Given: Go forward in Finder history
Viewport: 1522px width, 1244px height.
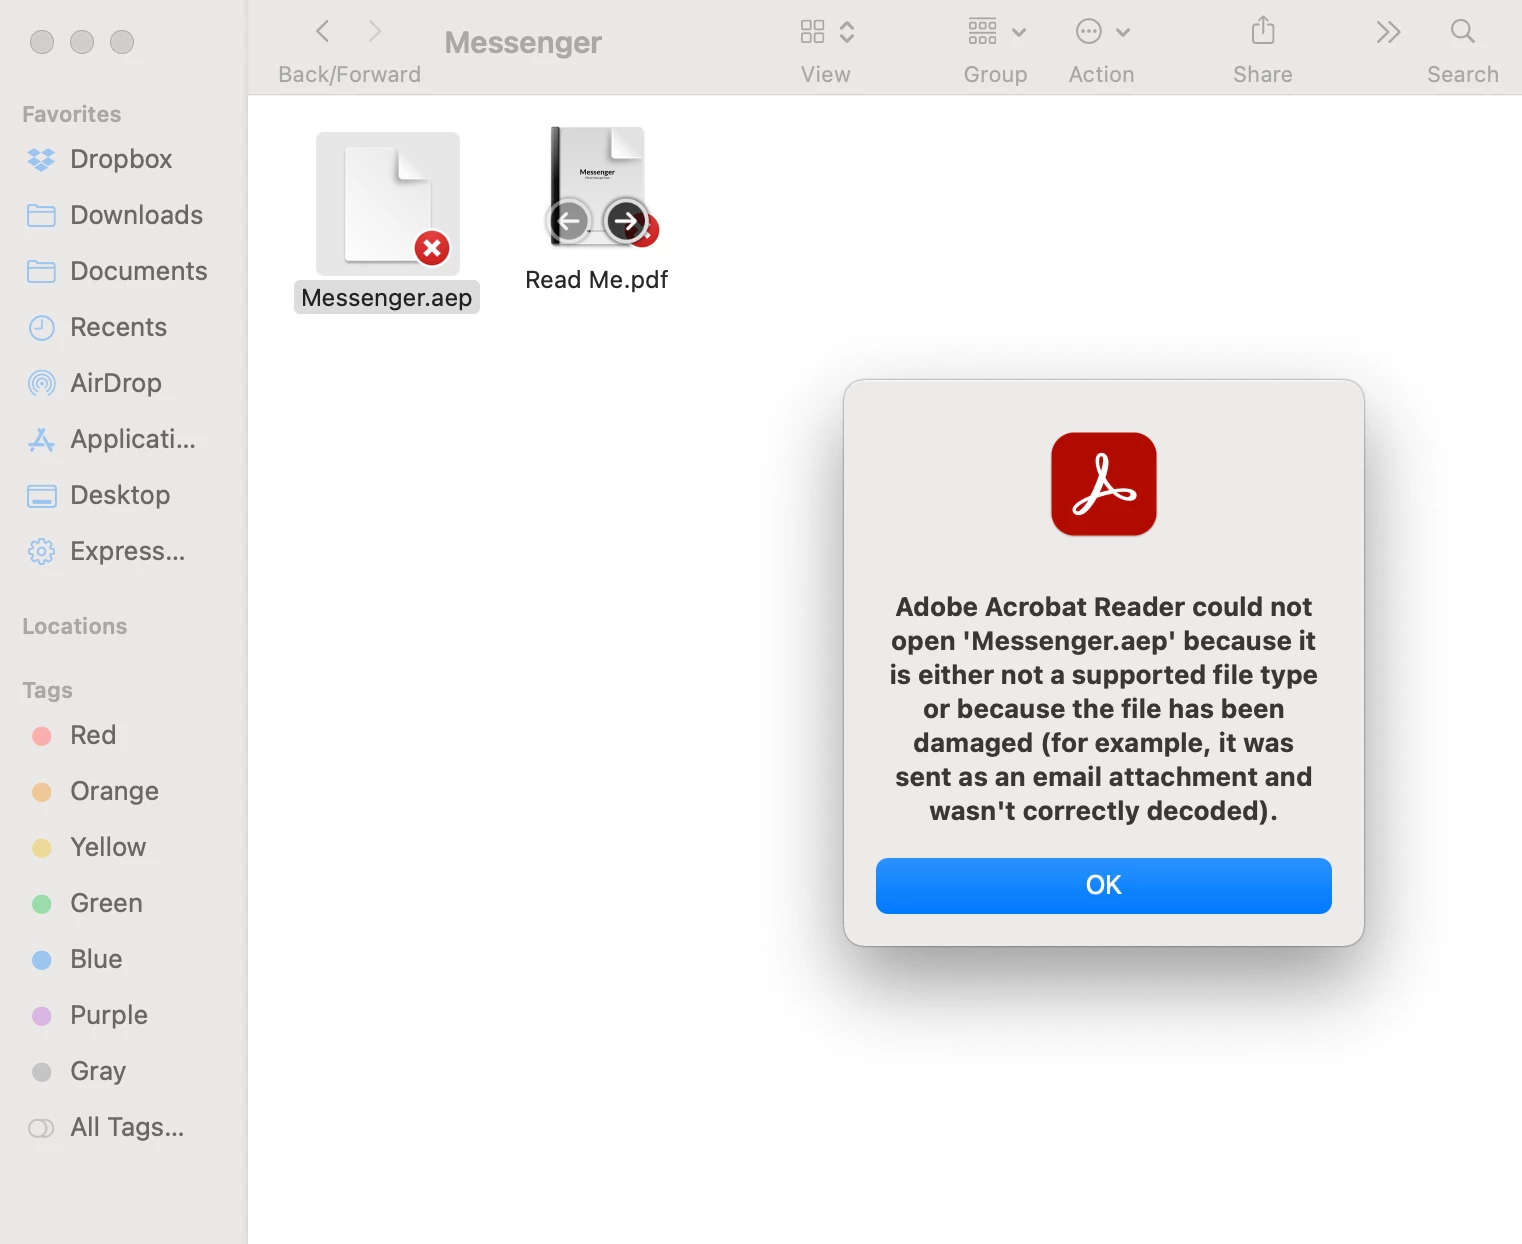Looking at the screenshot, I should coord(375,32).
